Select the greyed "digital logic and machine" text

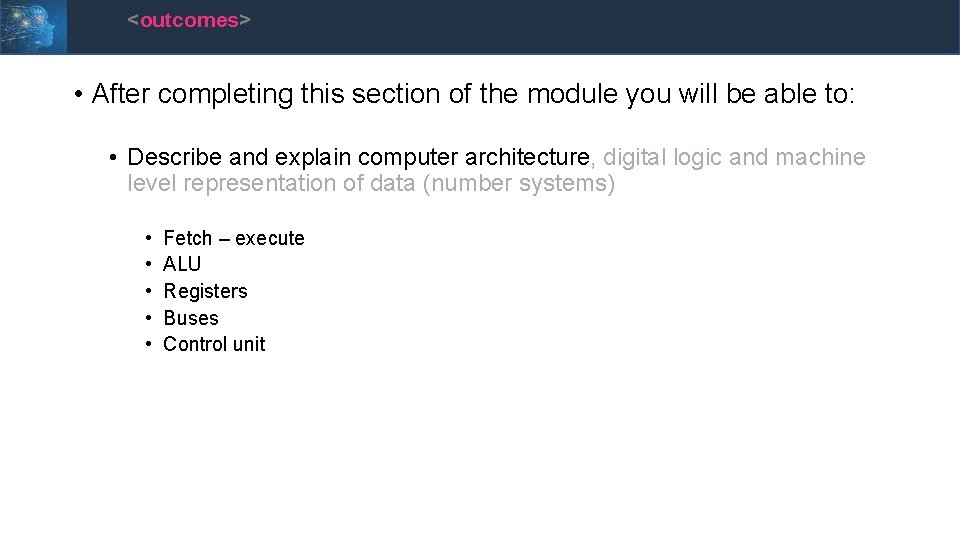735,157
